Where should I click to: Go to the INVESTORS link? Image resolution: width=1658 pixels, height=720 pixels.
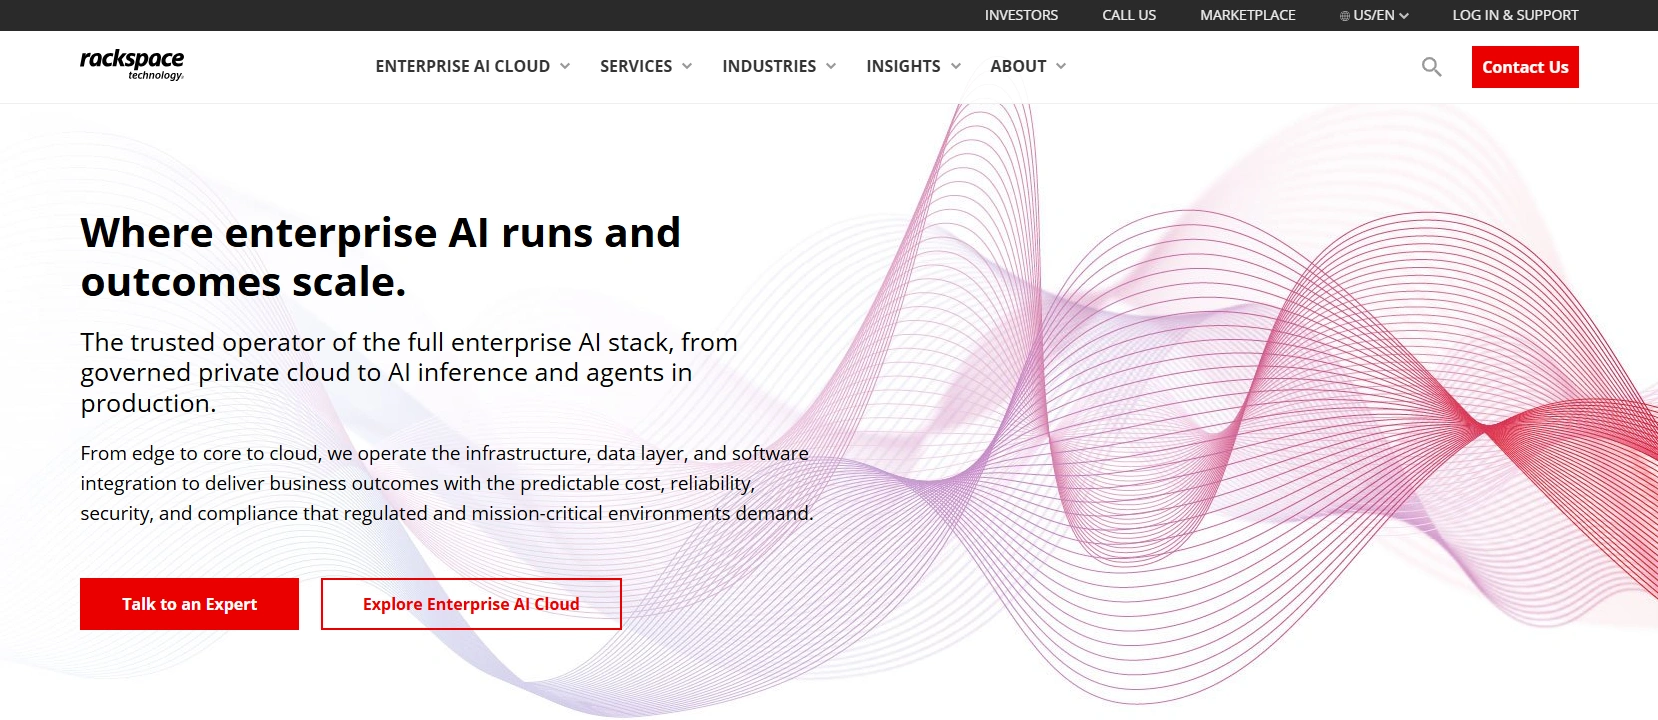pyautogui.click(x=1021, y=15)
